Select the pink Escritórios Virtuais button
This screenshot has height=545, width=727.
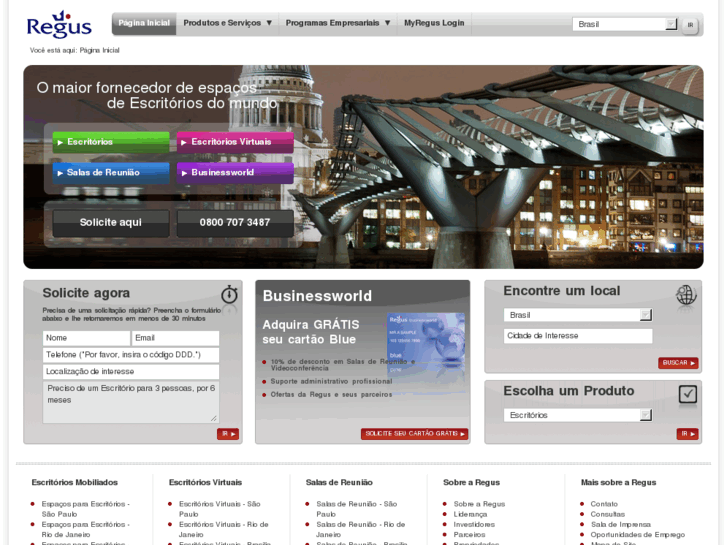[x=235, y=142]
